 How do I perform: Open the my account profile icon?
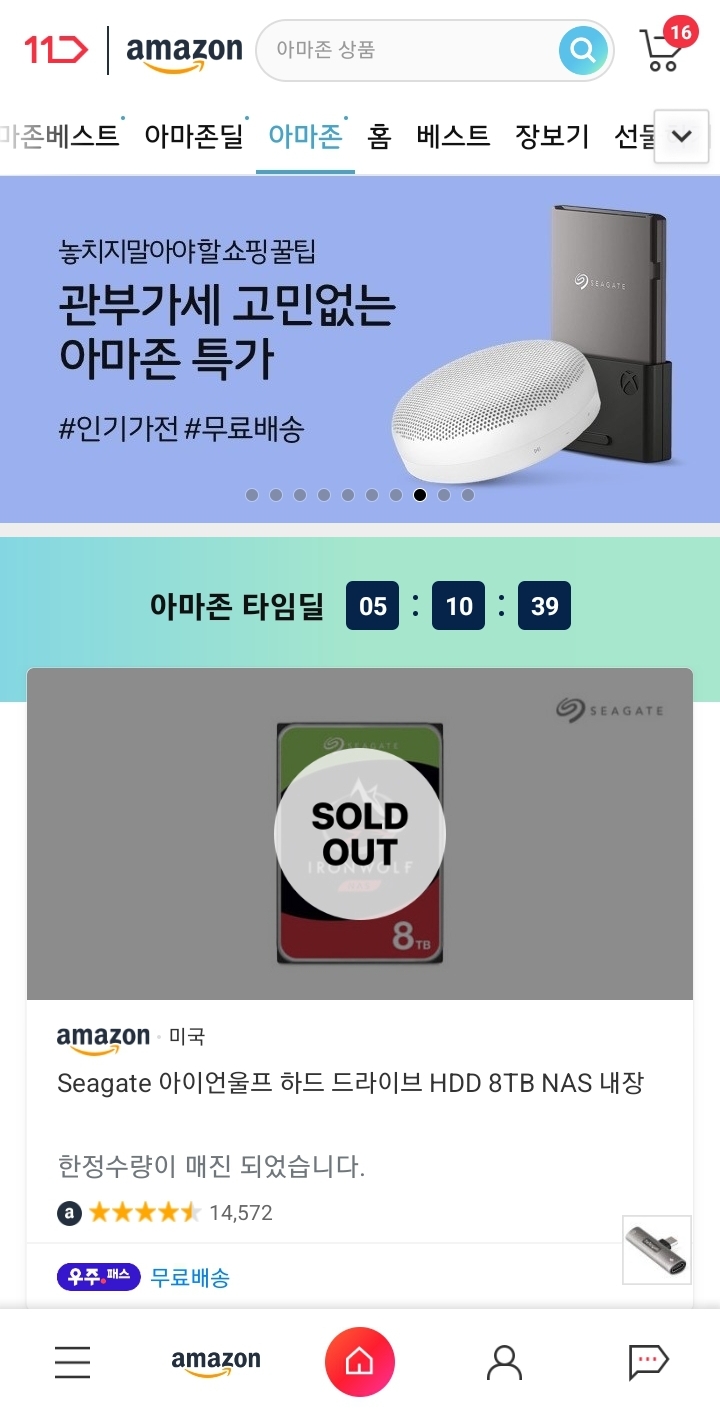(504, 1362)
